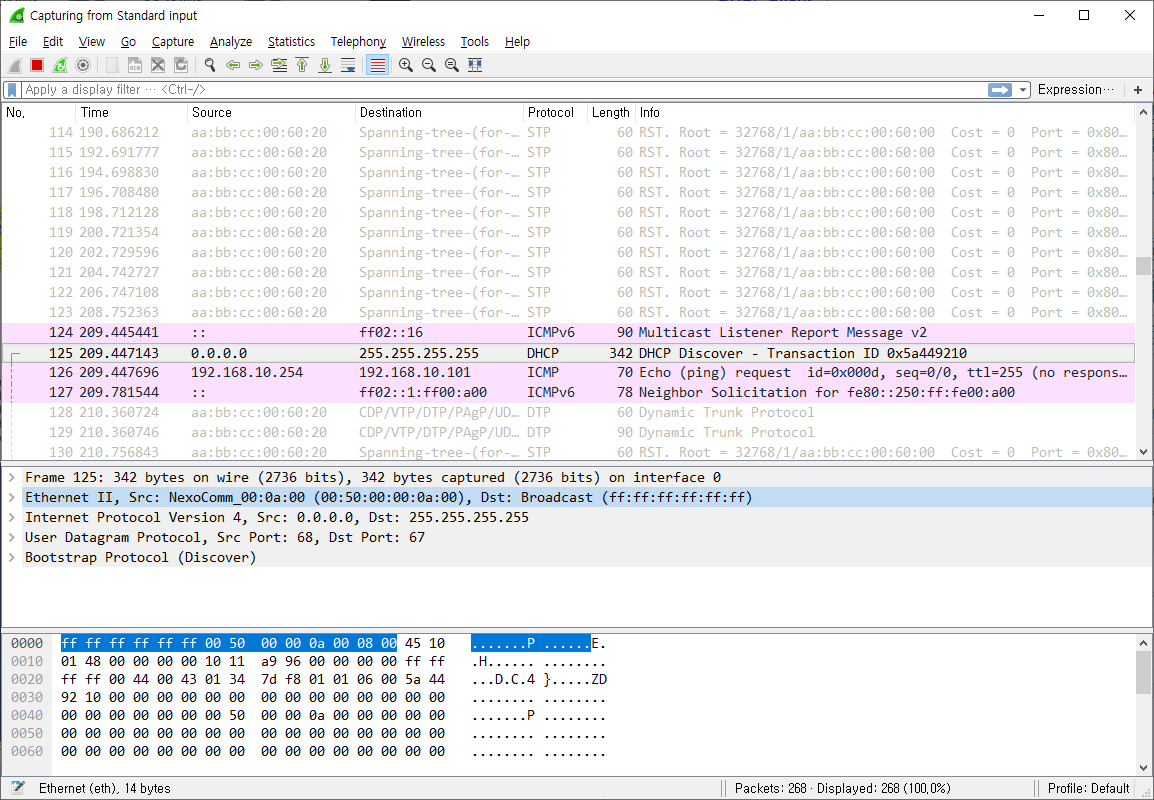This screenshot has width=1154, height=800.
Task: Open the File menu
Action: tap(18, 42)
